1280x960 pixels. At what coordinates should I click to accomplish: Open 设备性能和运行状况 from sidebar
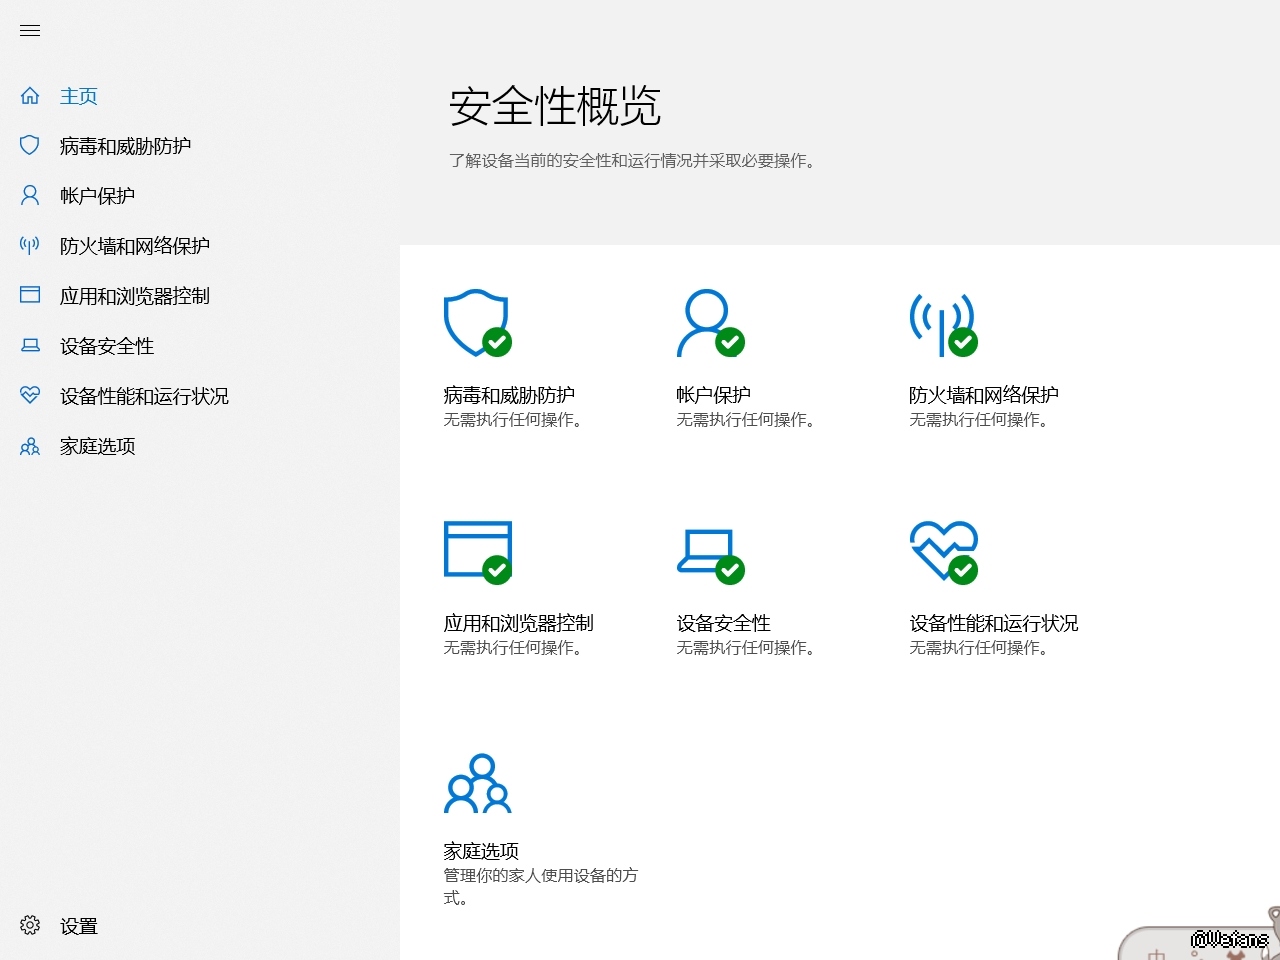click(x=144, y=396)
